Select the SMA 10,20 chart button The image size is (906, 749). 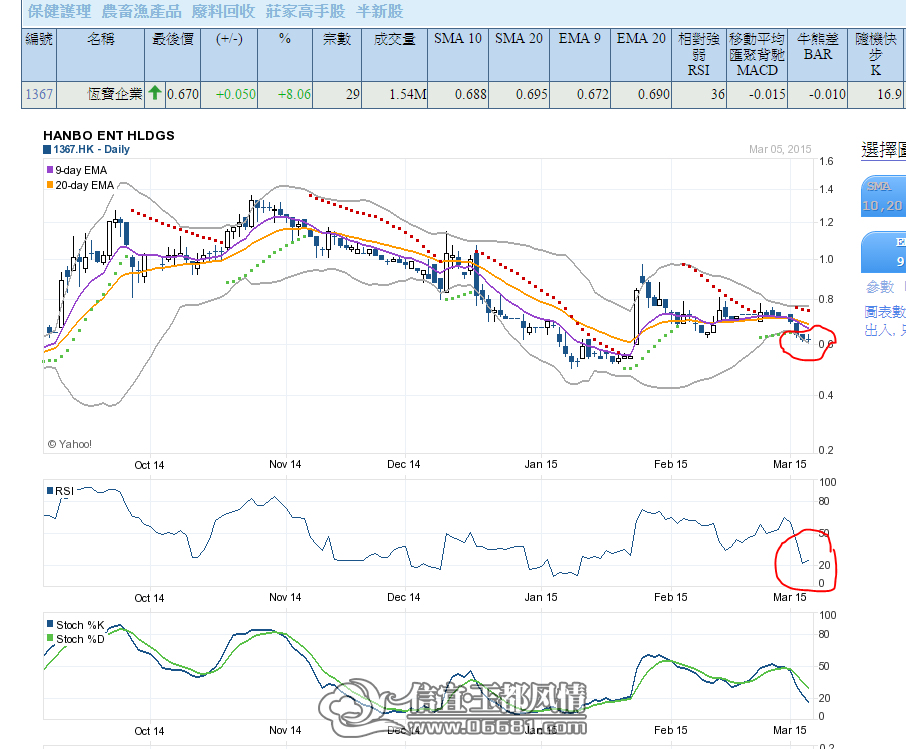tap(883, 196)
